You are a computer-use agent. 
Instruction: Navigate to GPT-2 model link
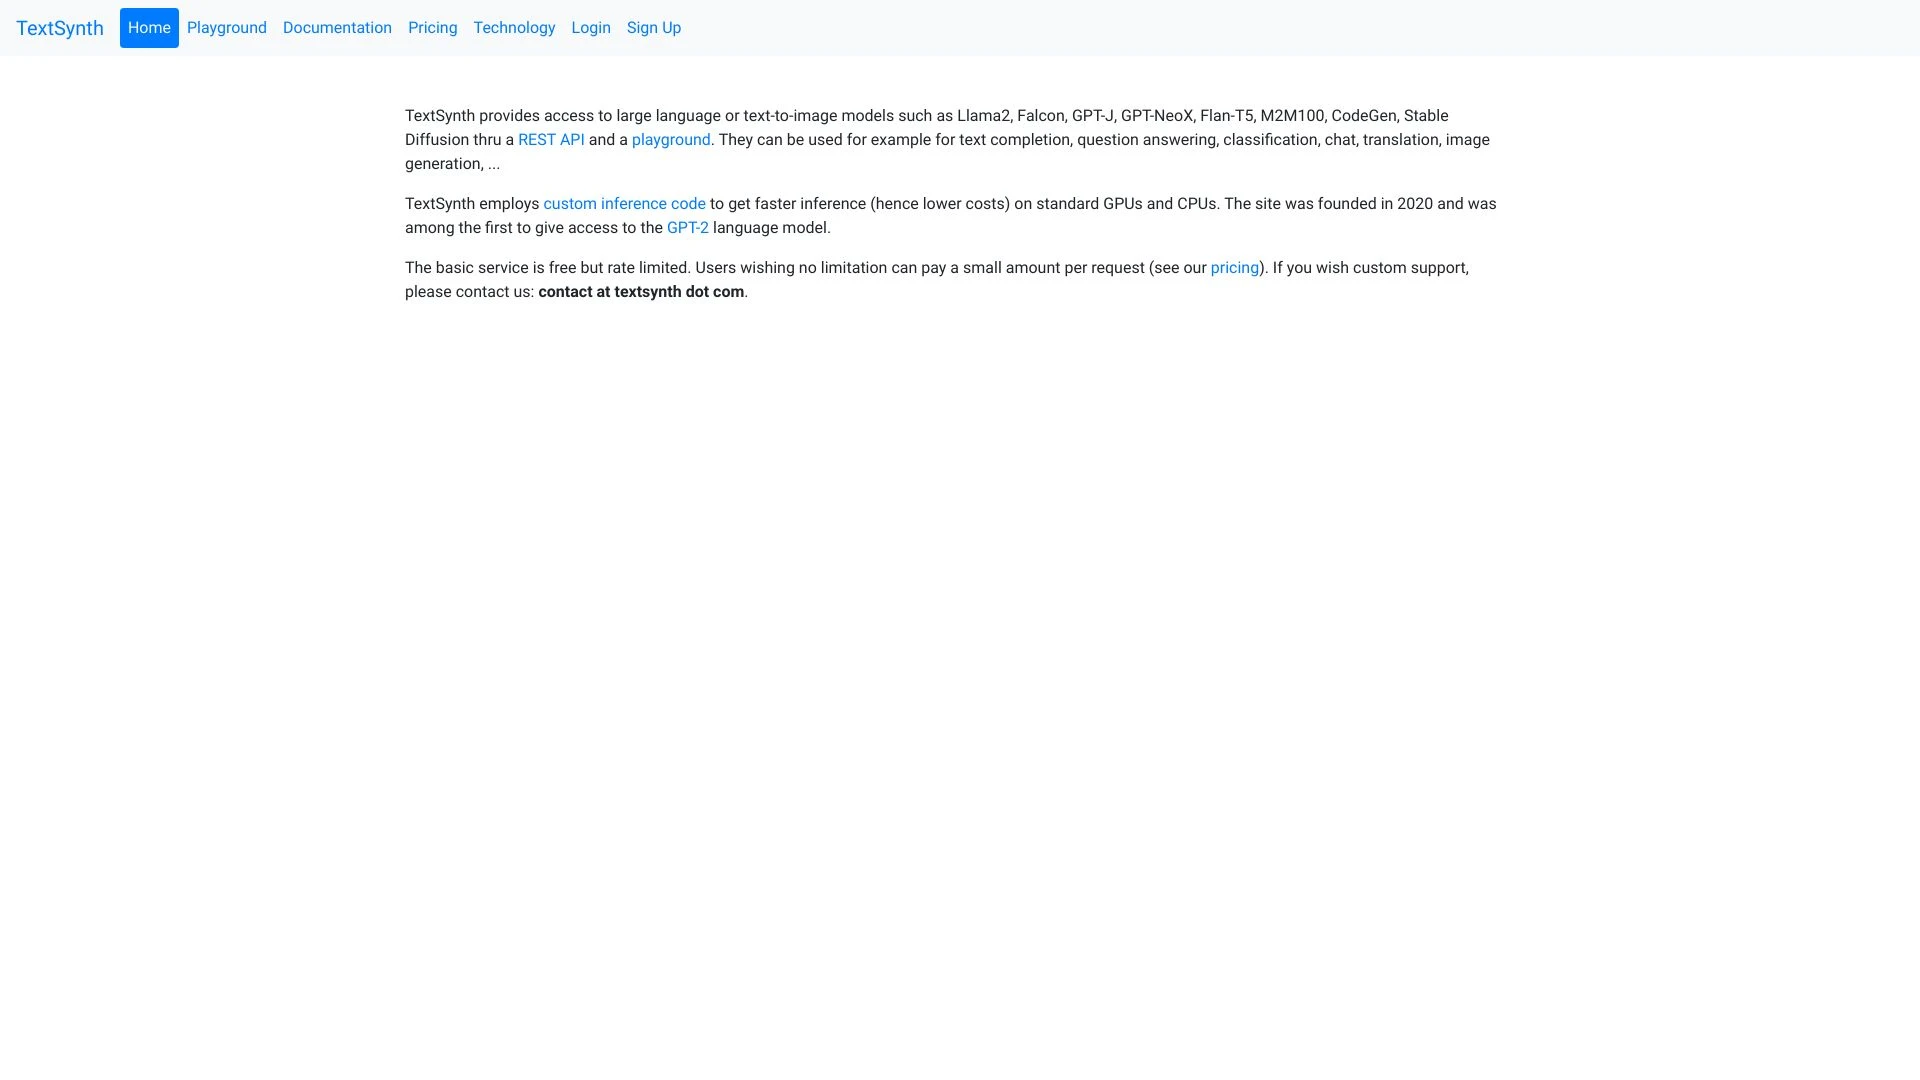pos(687,227)
